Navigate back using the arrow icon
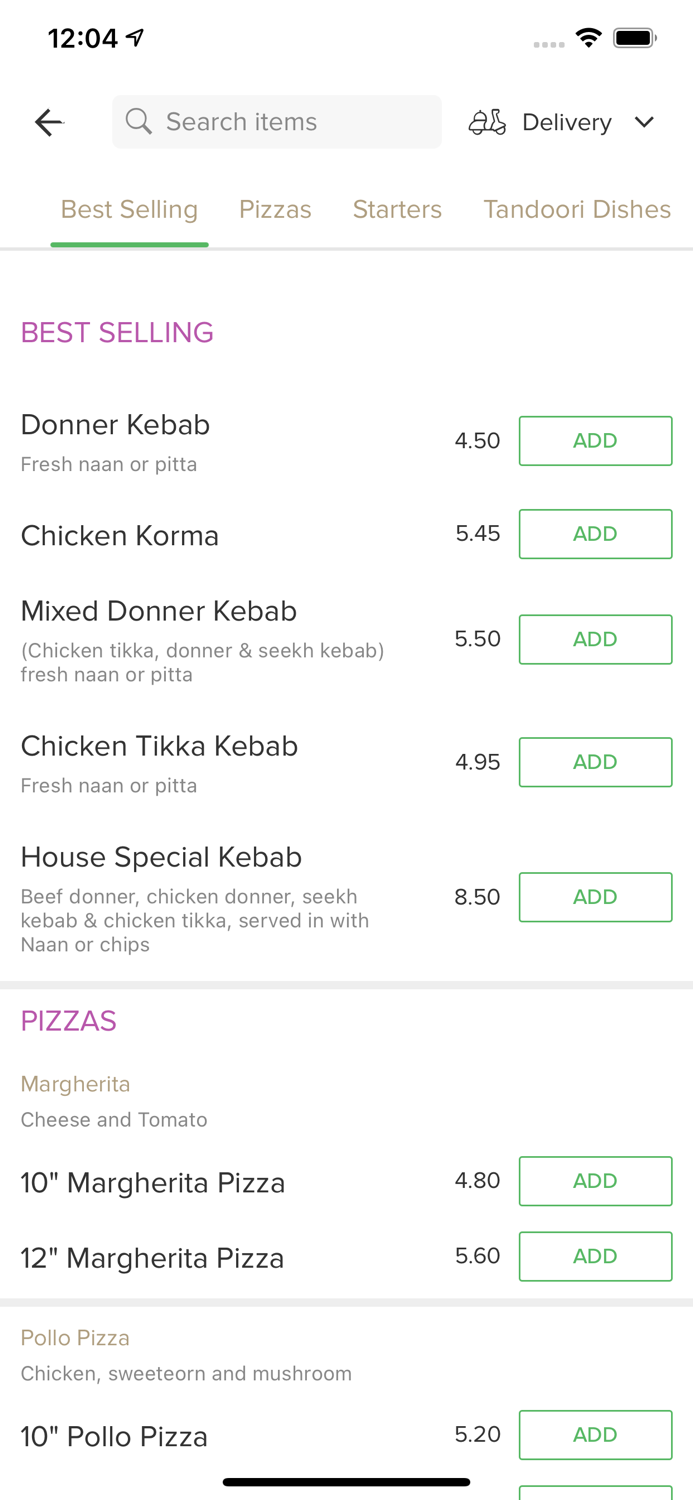Image resolution: width=693 pixels, height=1500 pixels. click(x=47, y=121)
